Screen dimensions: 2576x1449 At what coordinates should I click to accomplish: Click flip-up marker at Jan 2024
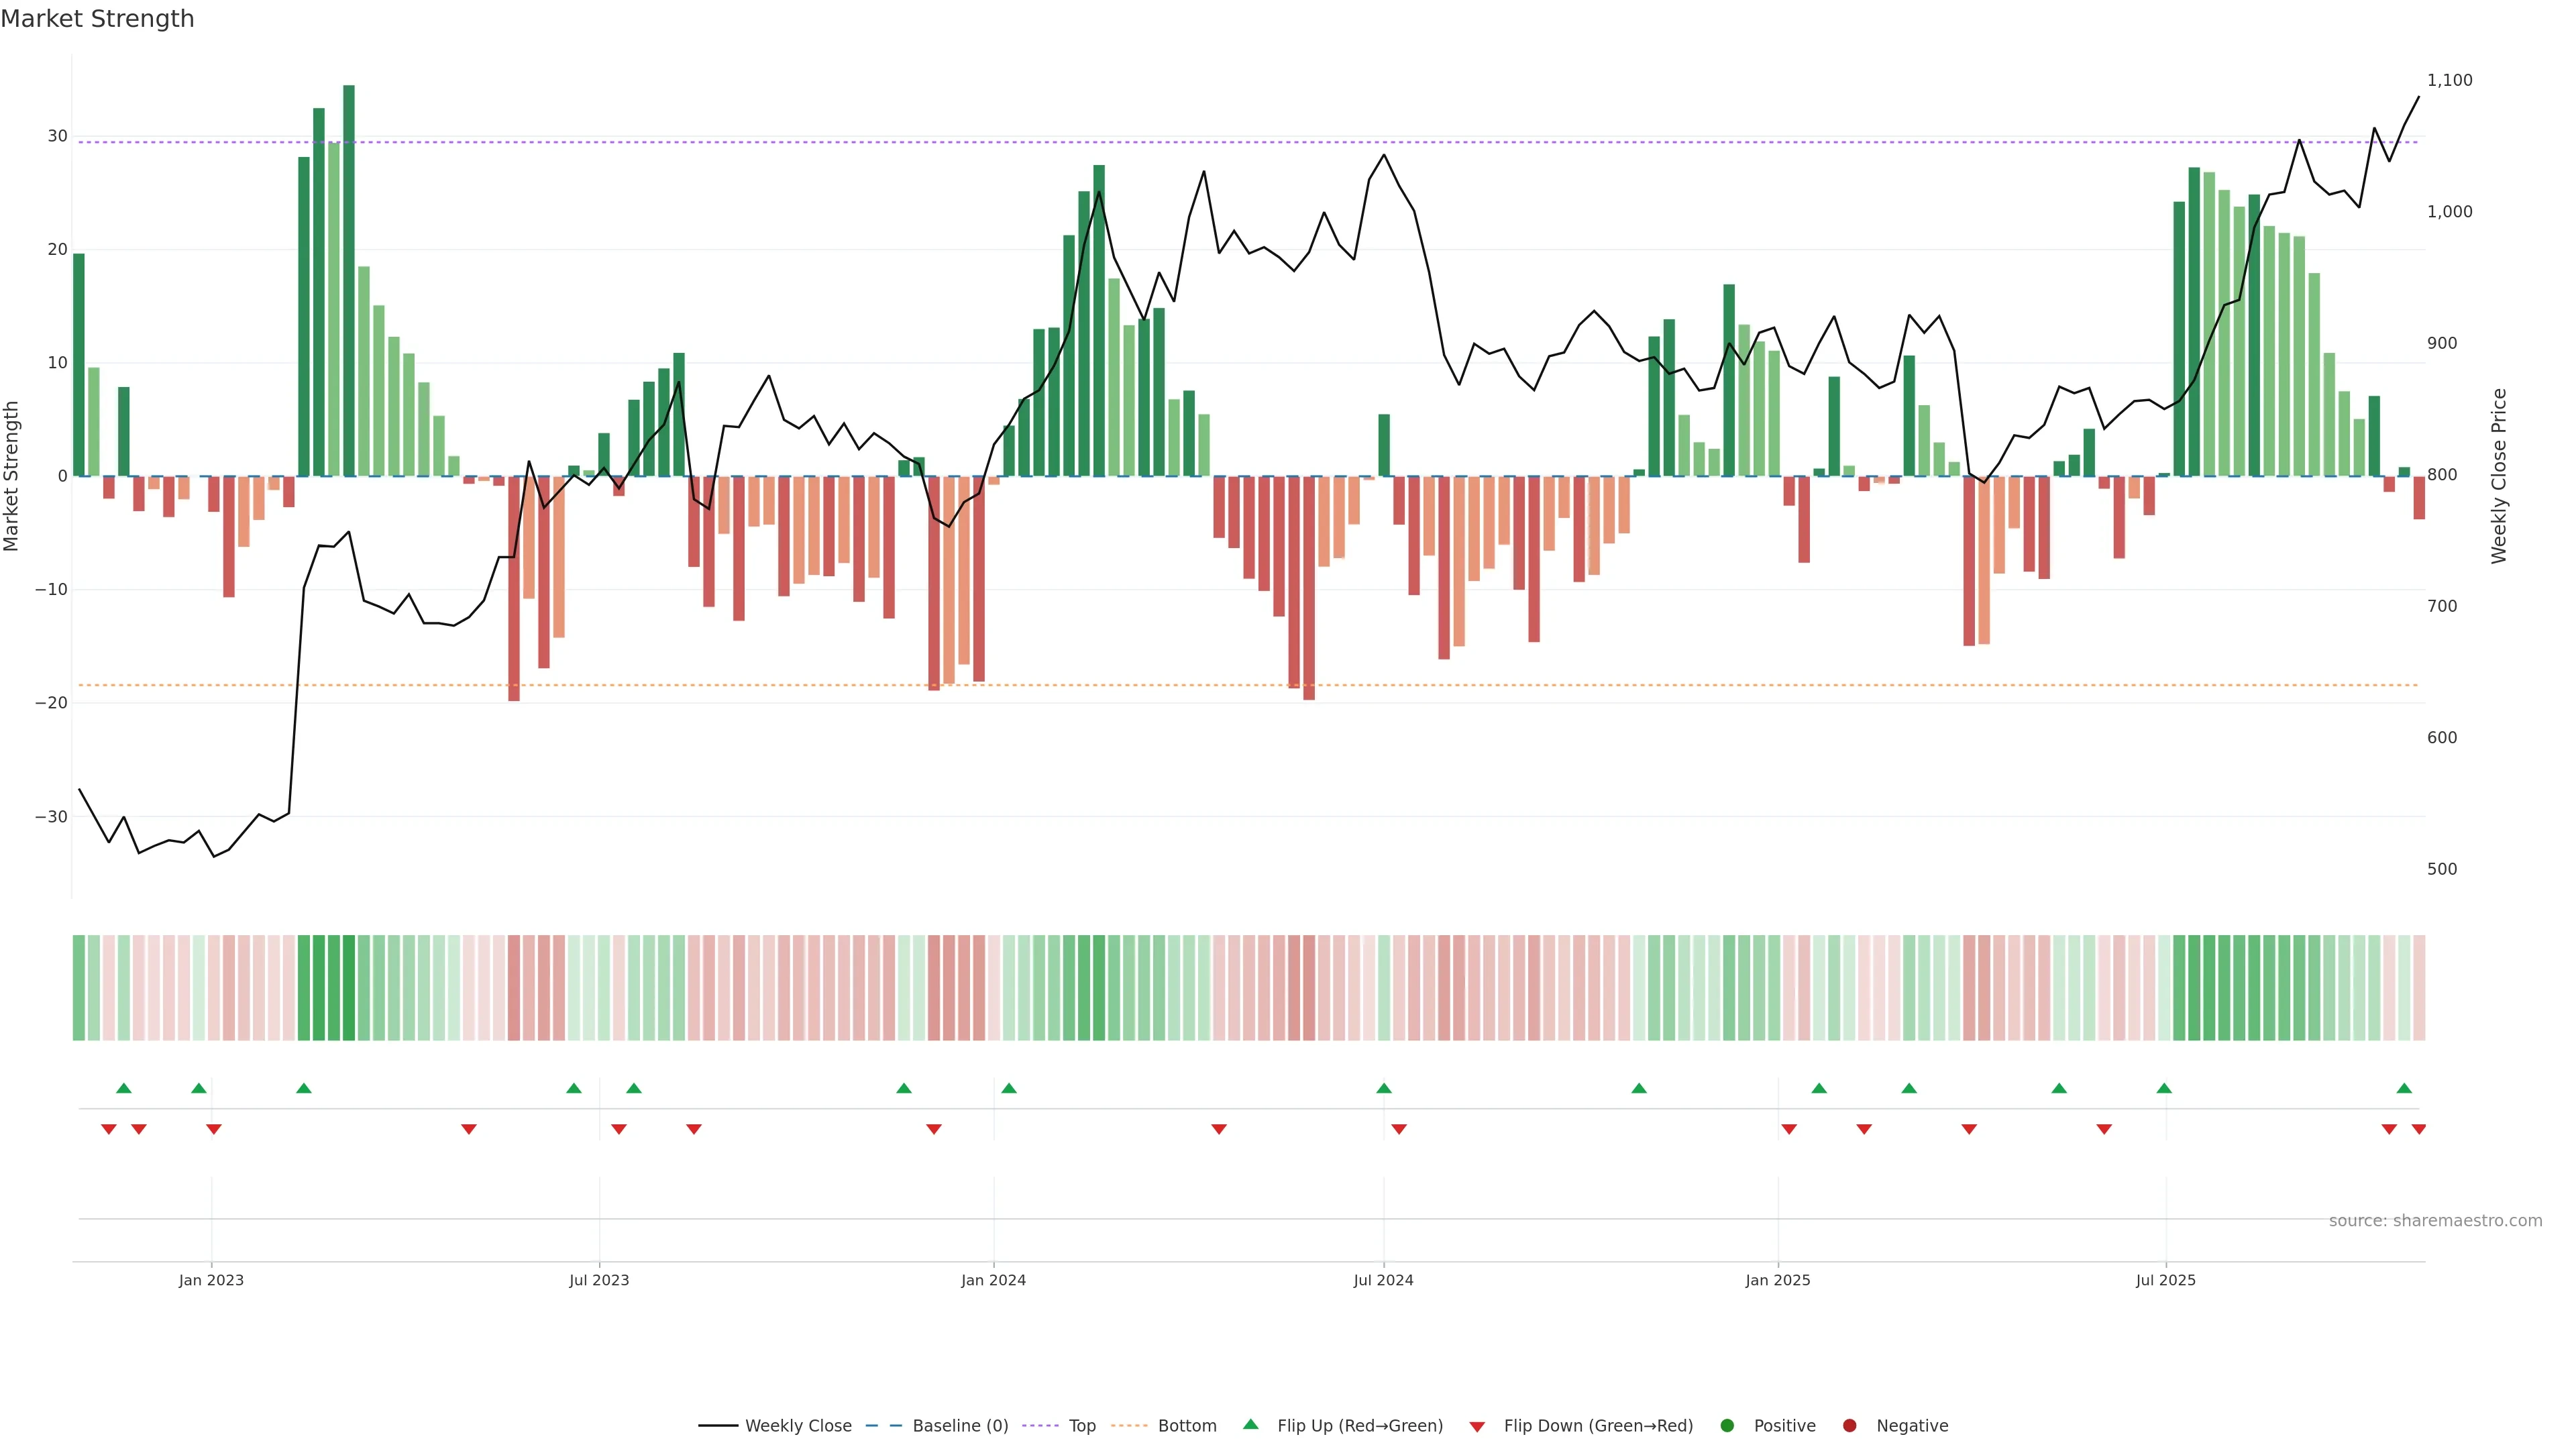(1009, 1088)
